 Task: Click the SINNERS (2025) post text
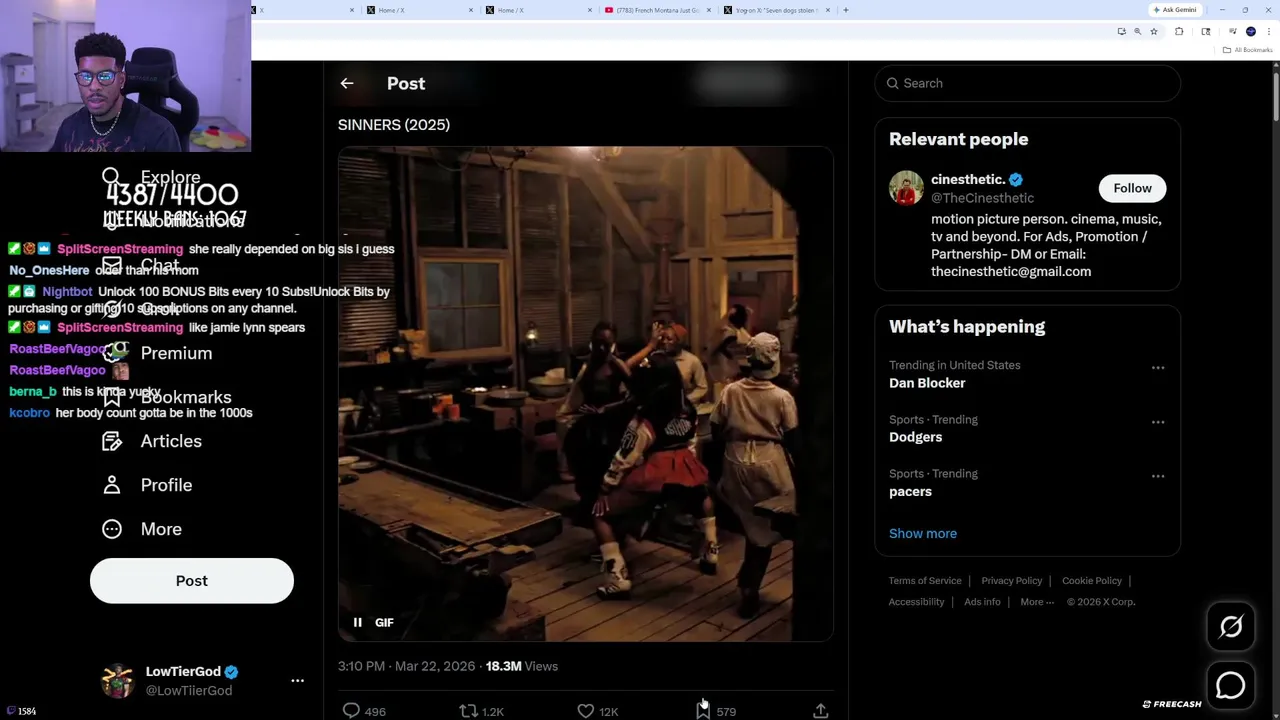click(394, 125)
